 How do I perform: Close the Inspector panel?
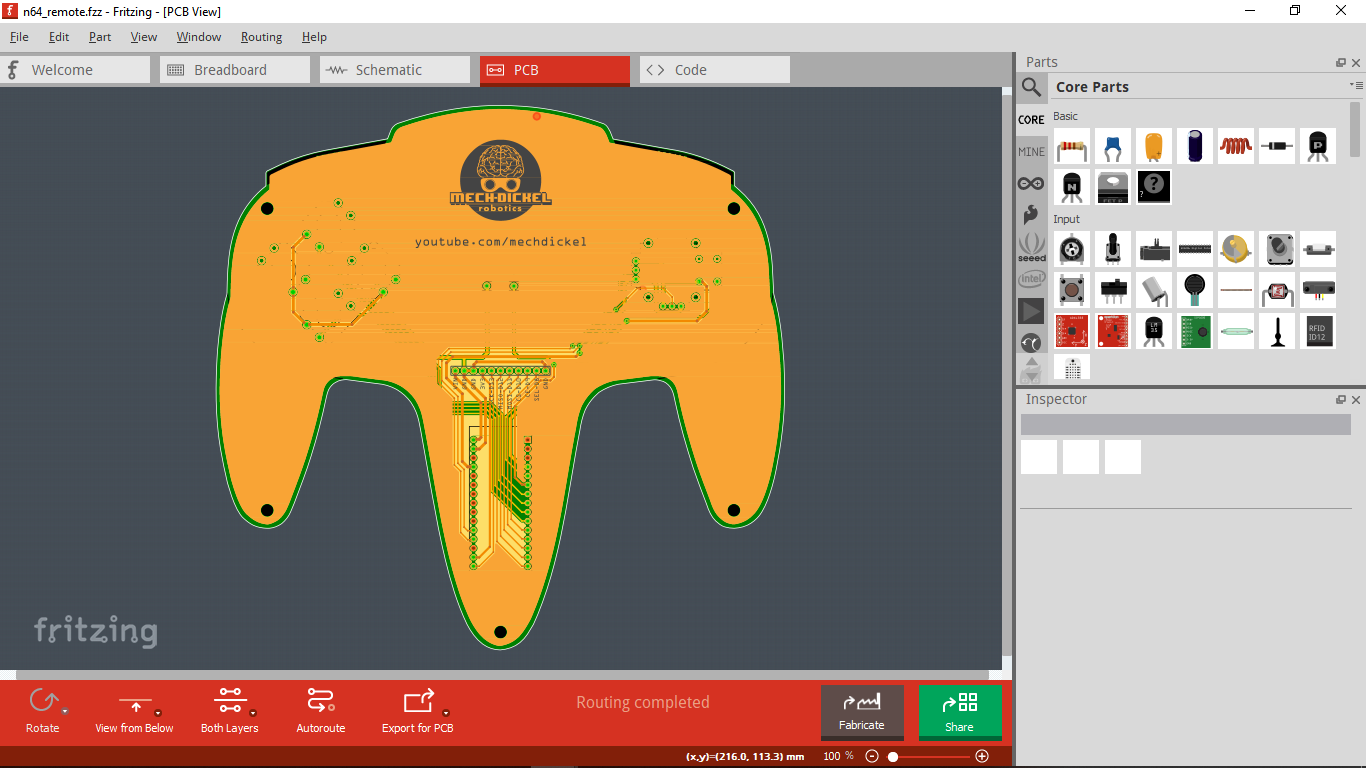[x=1356, y=400]
